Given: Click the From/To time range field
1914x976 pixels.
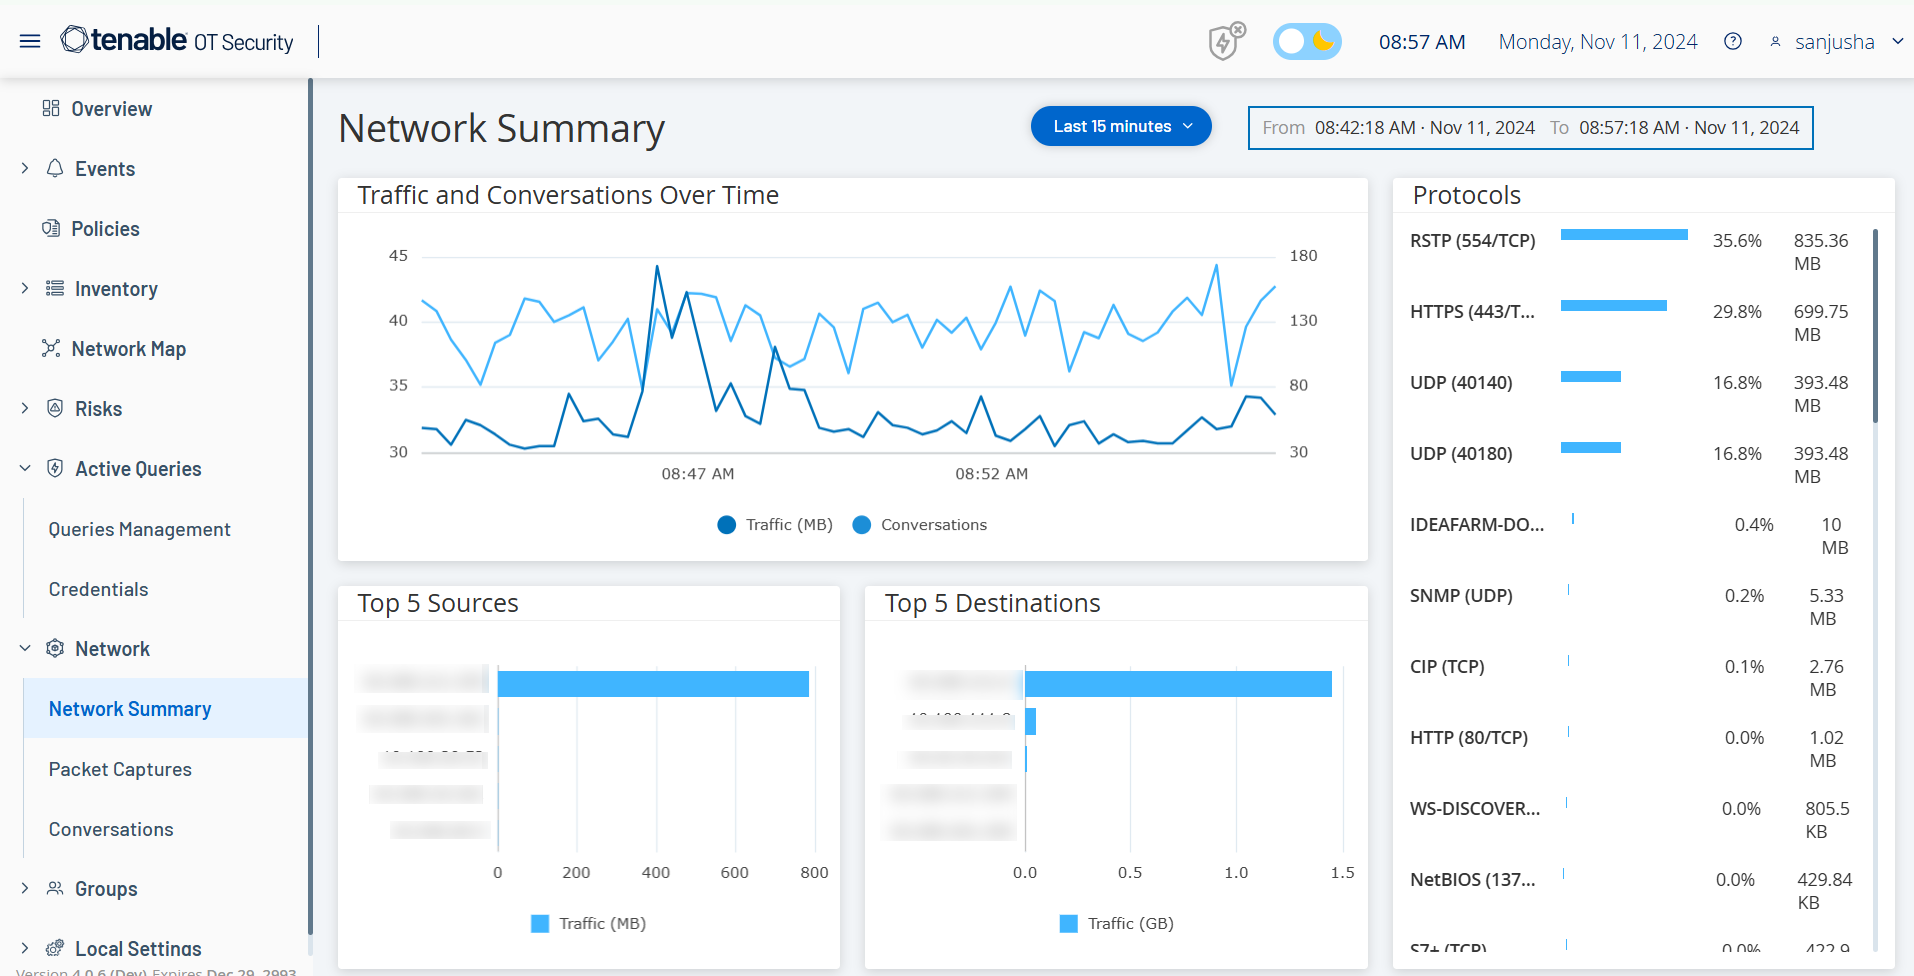Looking at the screenshot, I should point(1530,128).
